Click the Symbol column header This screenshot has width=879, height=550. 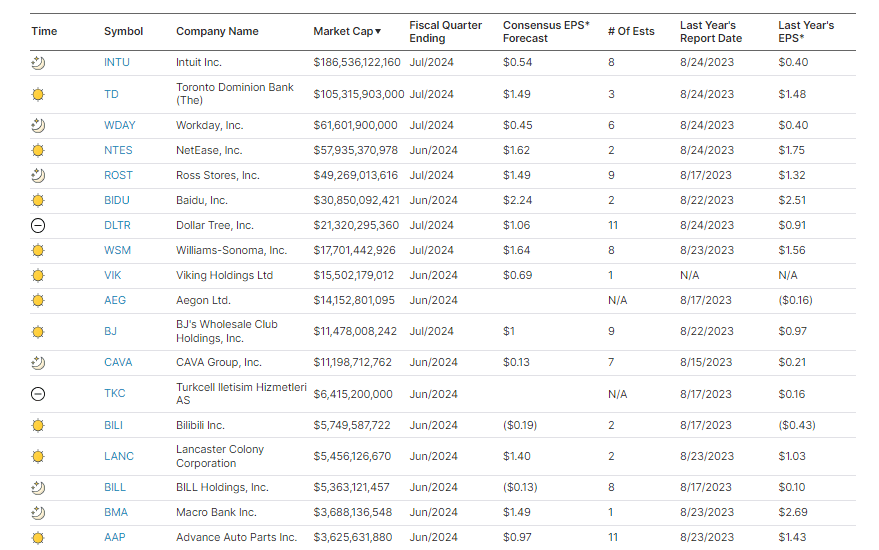click(123, 31)
